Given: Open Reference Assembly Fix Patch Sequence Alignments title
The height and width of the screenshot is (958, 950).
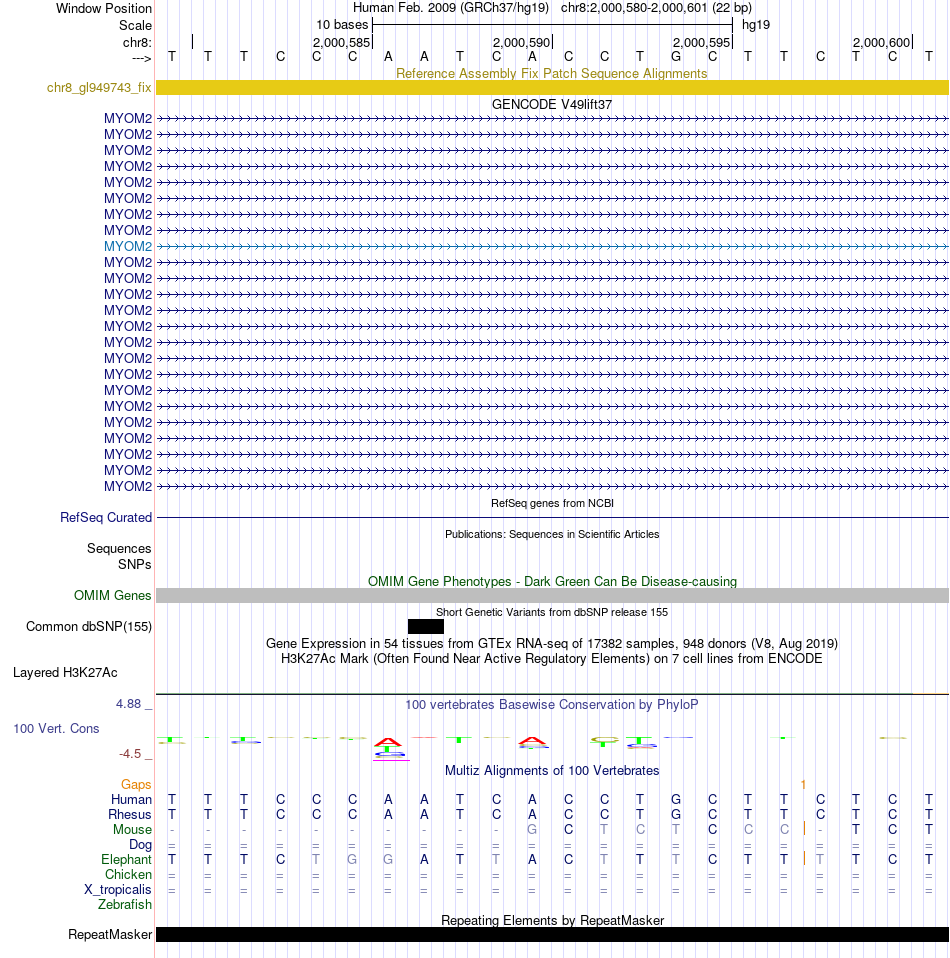Looking at the screenshot, I should tap(552, 73).
